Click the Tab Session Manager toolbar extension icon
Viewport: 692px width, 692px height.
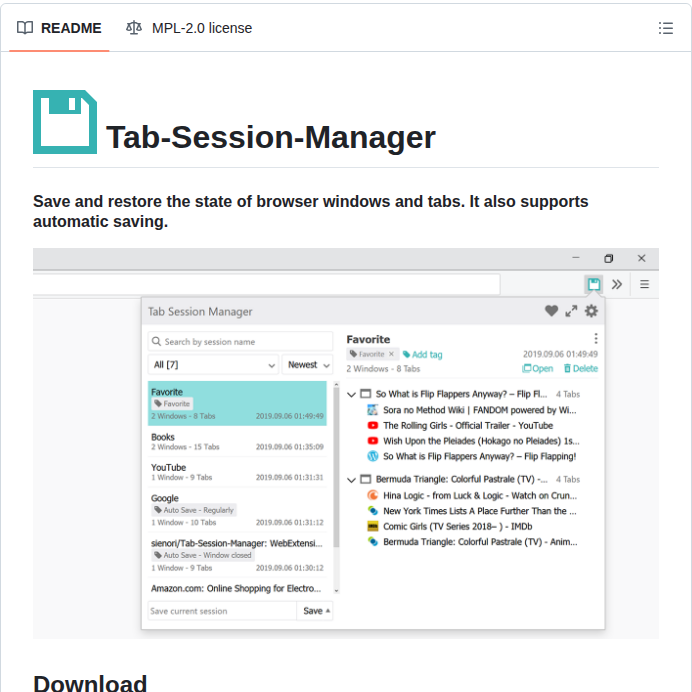coord(594,284)
